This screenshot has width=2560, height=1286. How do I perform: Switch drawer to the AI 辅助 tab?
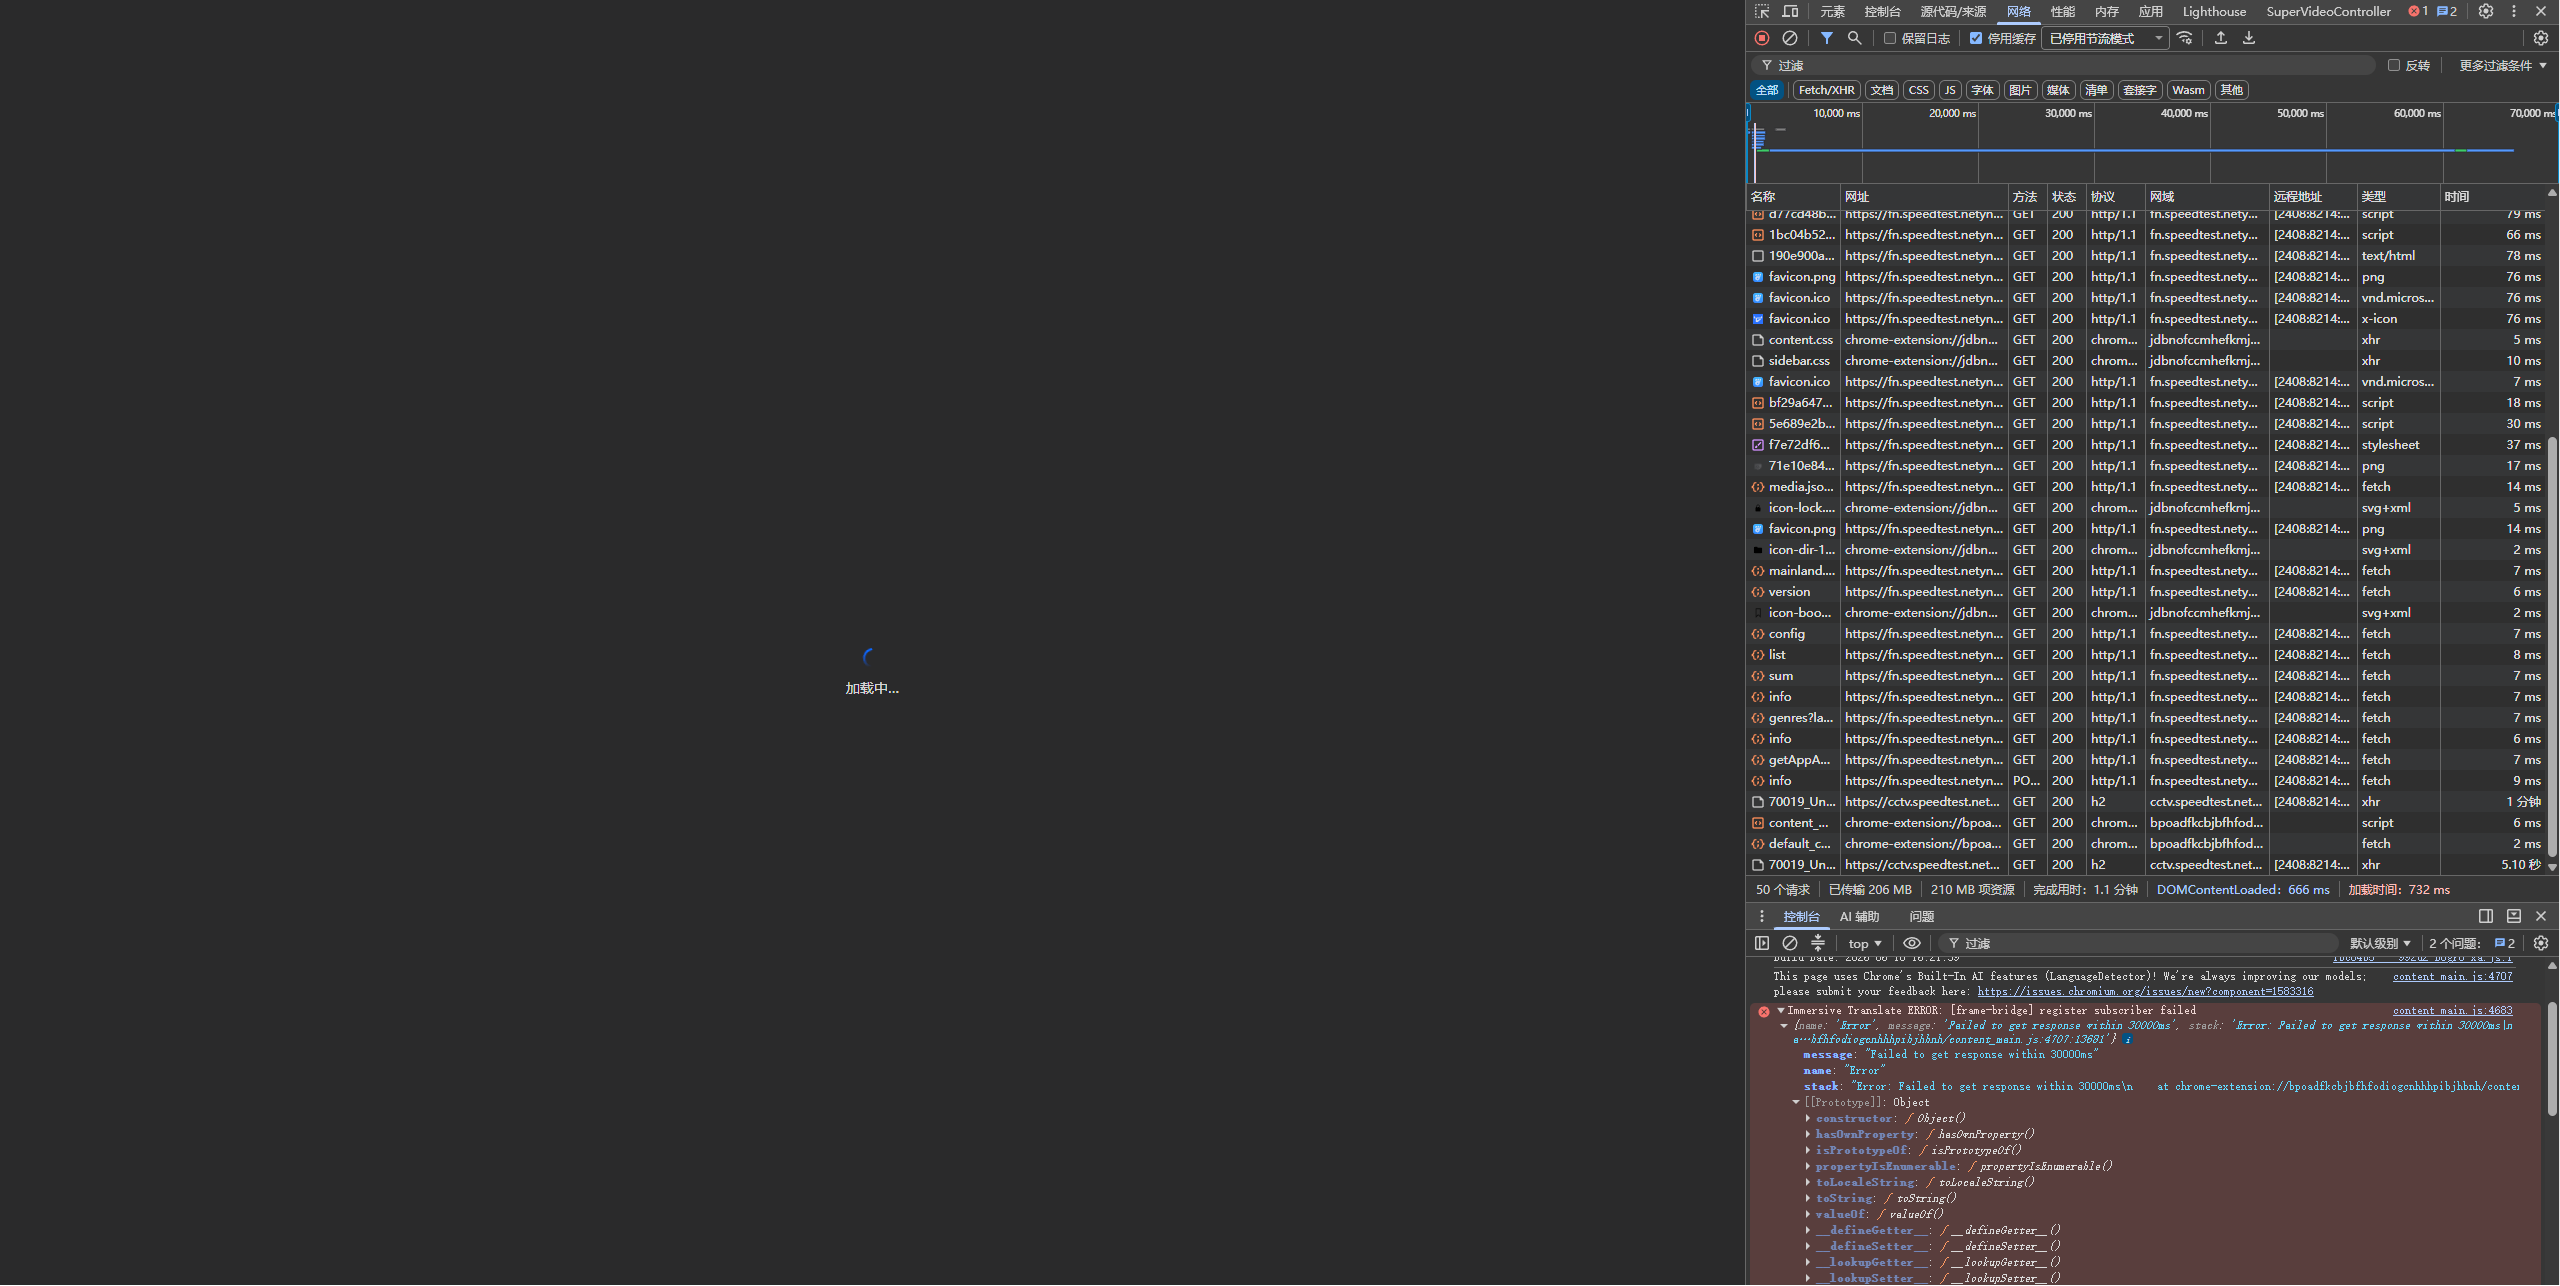(x=1859, y=916)
